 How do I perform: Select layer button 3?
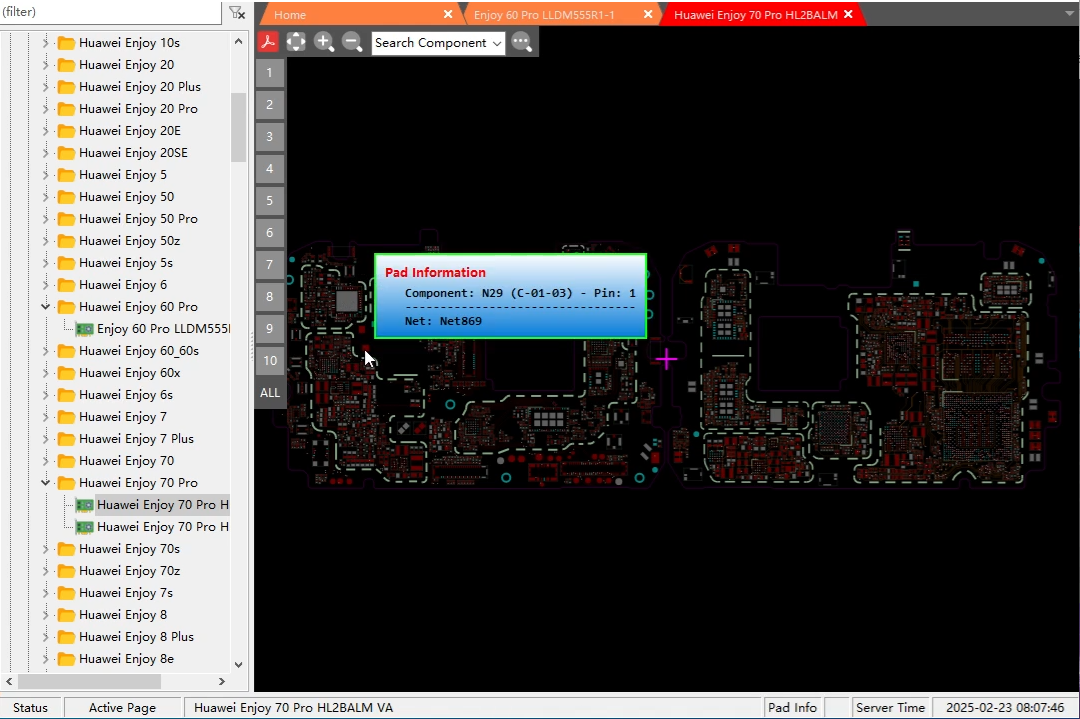pyautogui.click(x=269, y=136)
